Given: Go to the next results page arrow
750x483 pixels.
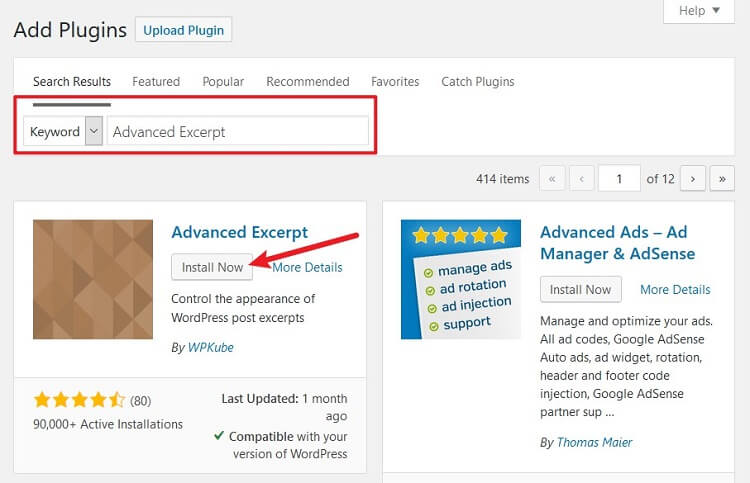Looking at the screenshot, I should point(693,178).
